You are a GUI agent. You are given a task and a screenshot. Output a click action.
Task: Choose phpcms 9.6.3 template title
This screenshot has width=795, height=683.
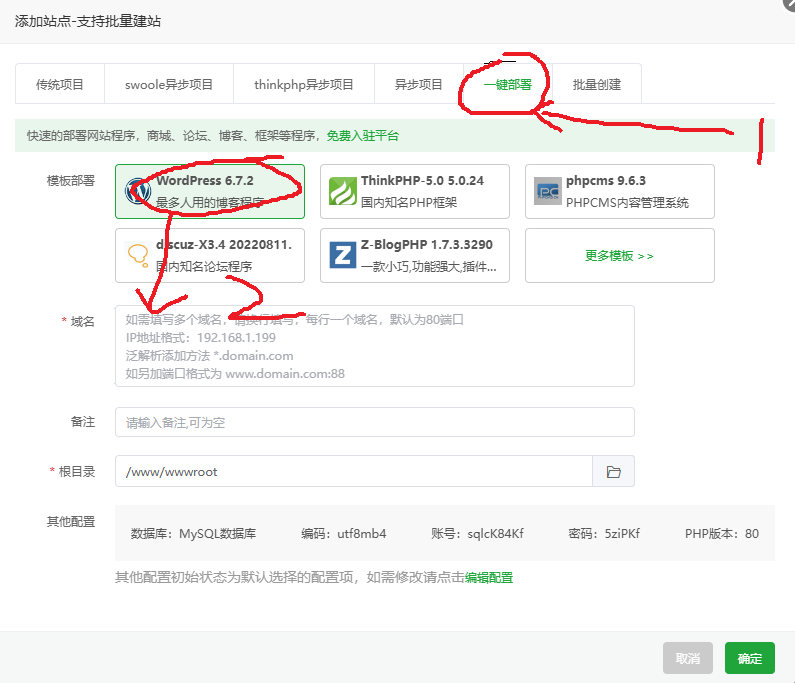[x=606, y=181]
